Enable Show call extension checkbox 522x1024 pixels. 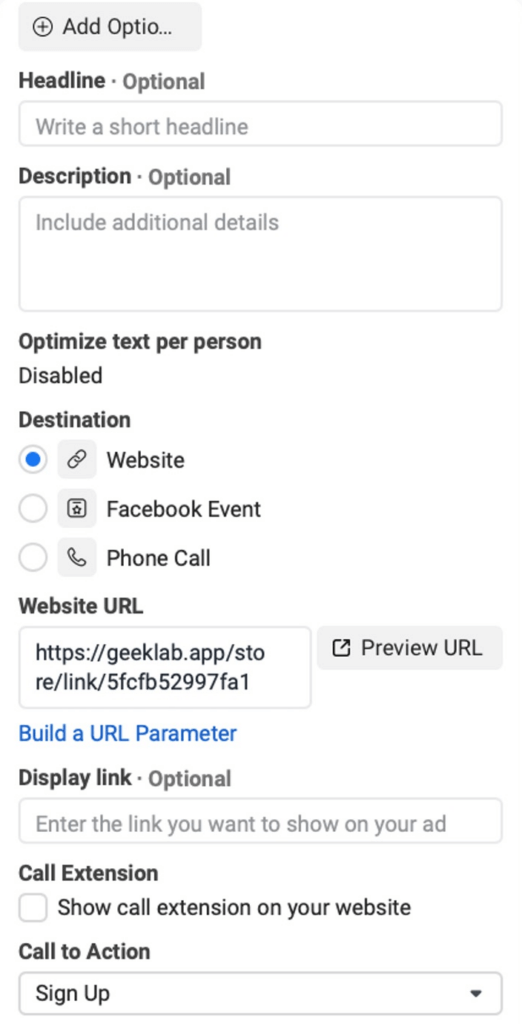click(x=33, y=908)
